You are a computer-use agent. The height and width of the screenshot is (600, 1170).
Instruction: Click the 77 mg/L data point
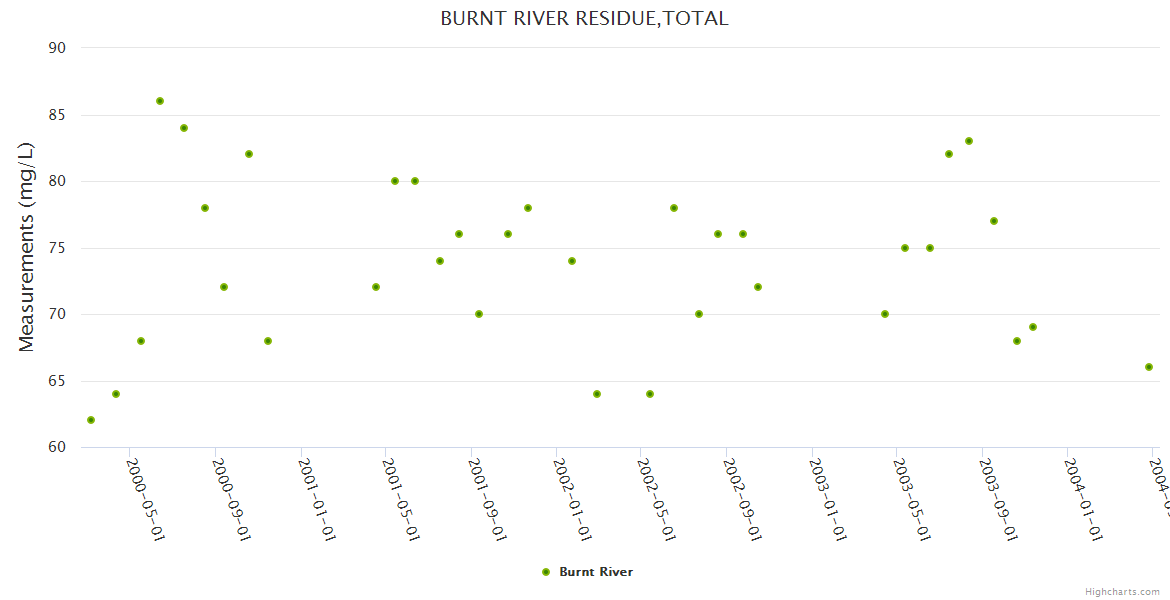[994, 221]
